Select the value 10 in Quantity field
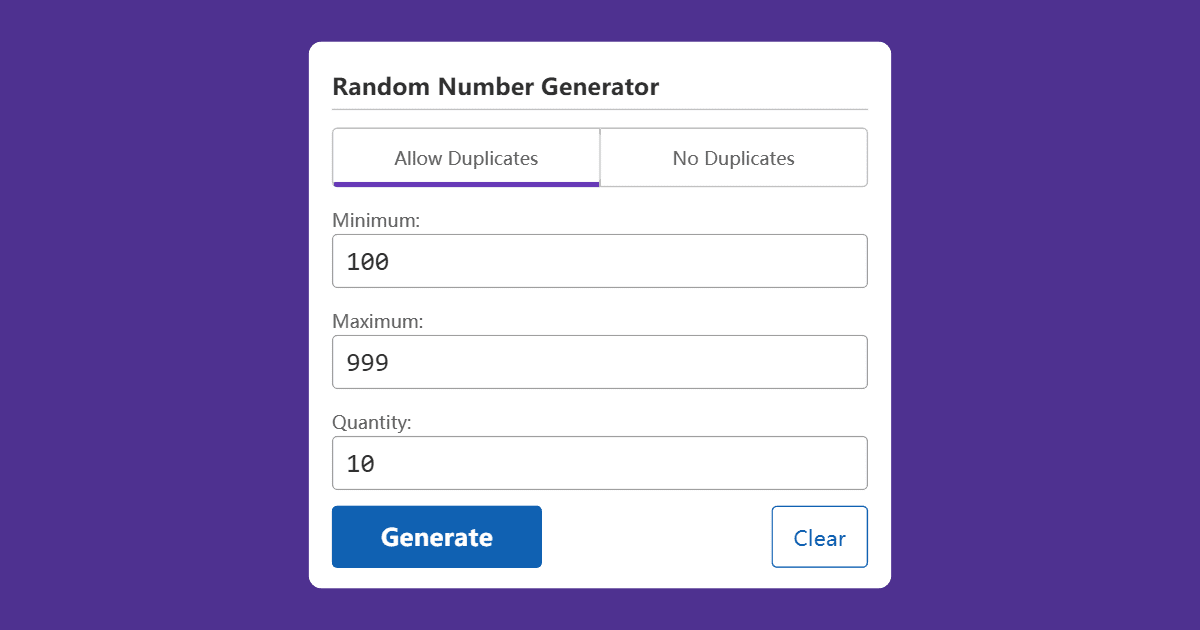This screenshot has height=630, width=1200. click(361, 463)
